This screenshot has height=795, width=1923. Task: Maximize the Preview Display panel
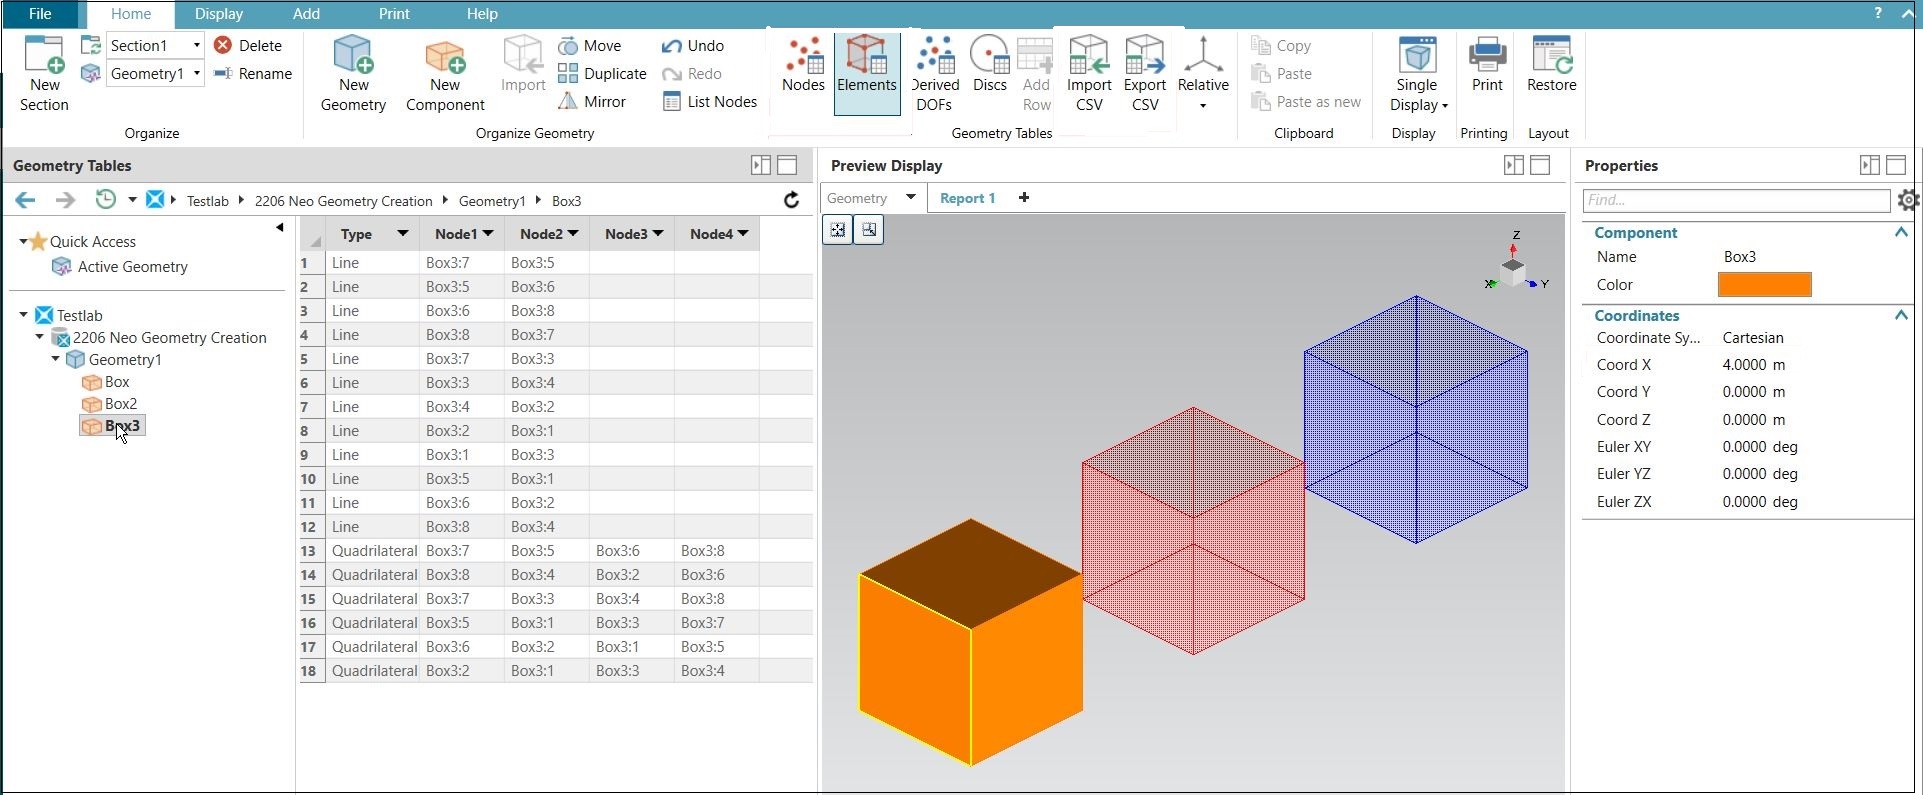point(1540,165)
